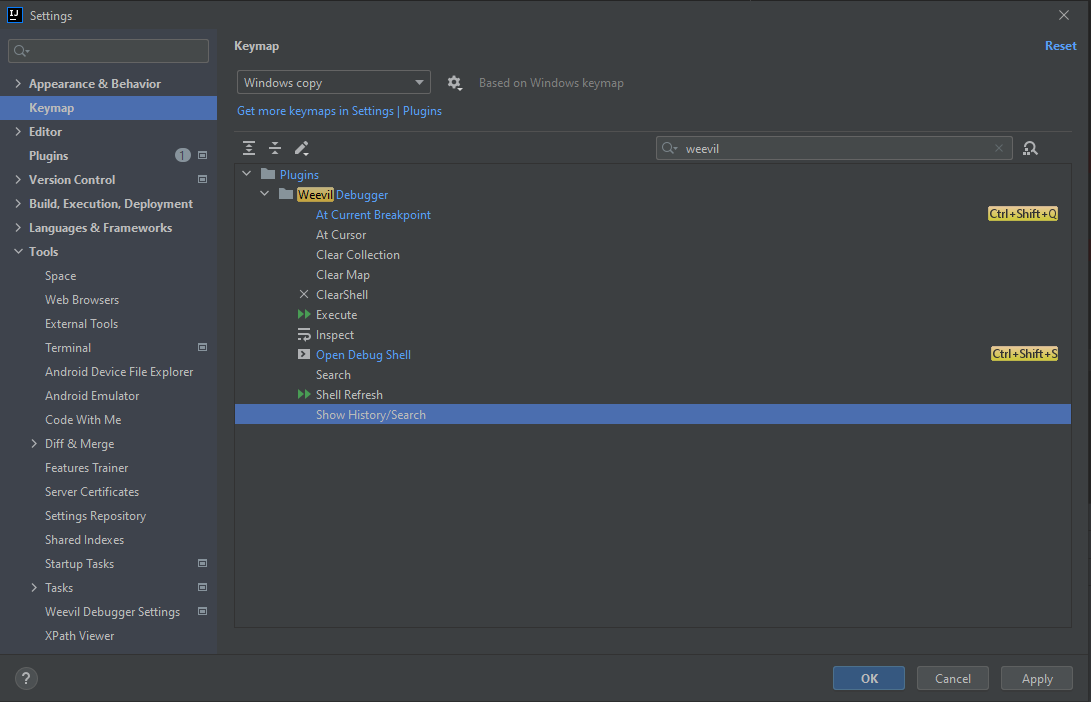Open Weevil Debugger Settings page

pos(113,612)
